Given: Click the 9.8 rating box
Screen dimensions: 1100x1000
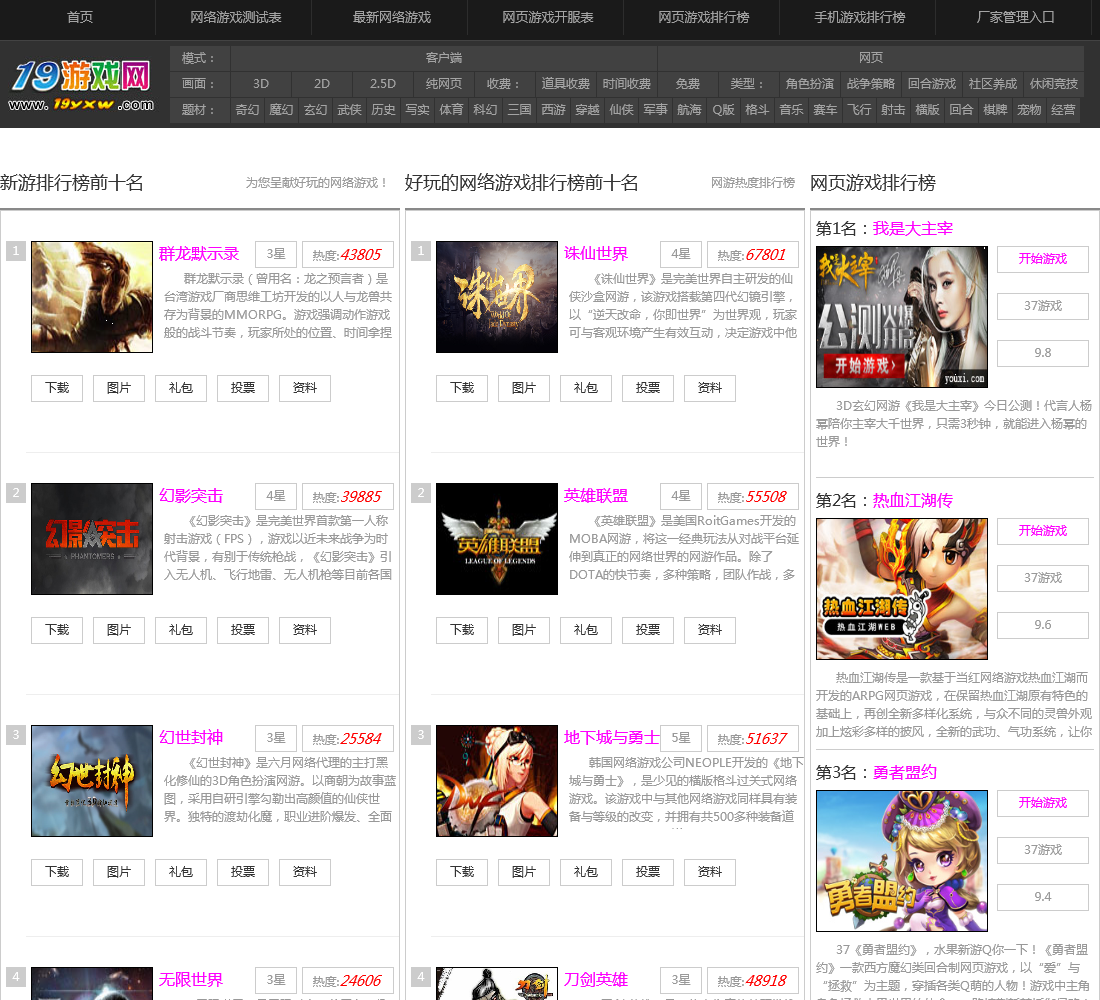Looking at the screenshot, I should 1042,353.
